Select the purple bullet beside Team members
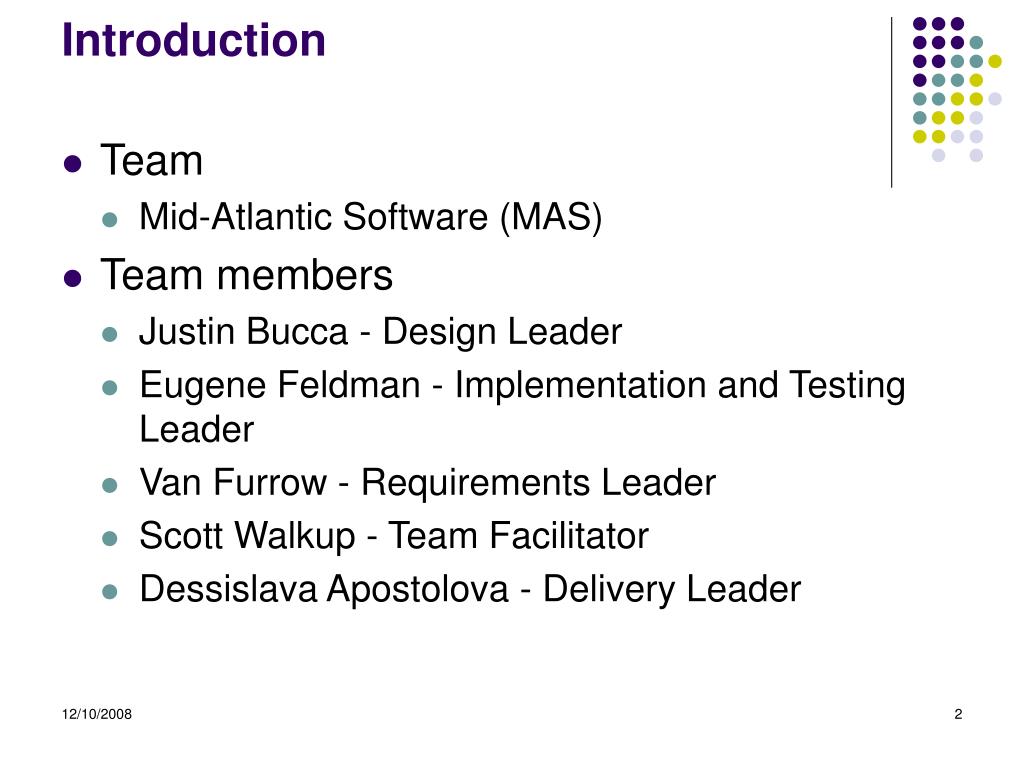 tap(72, 278)
